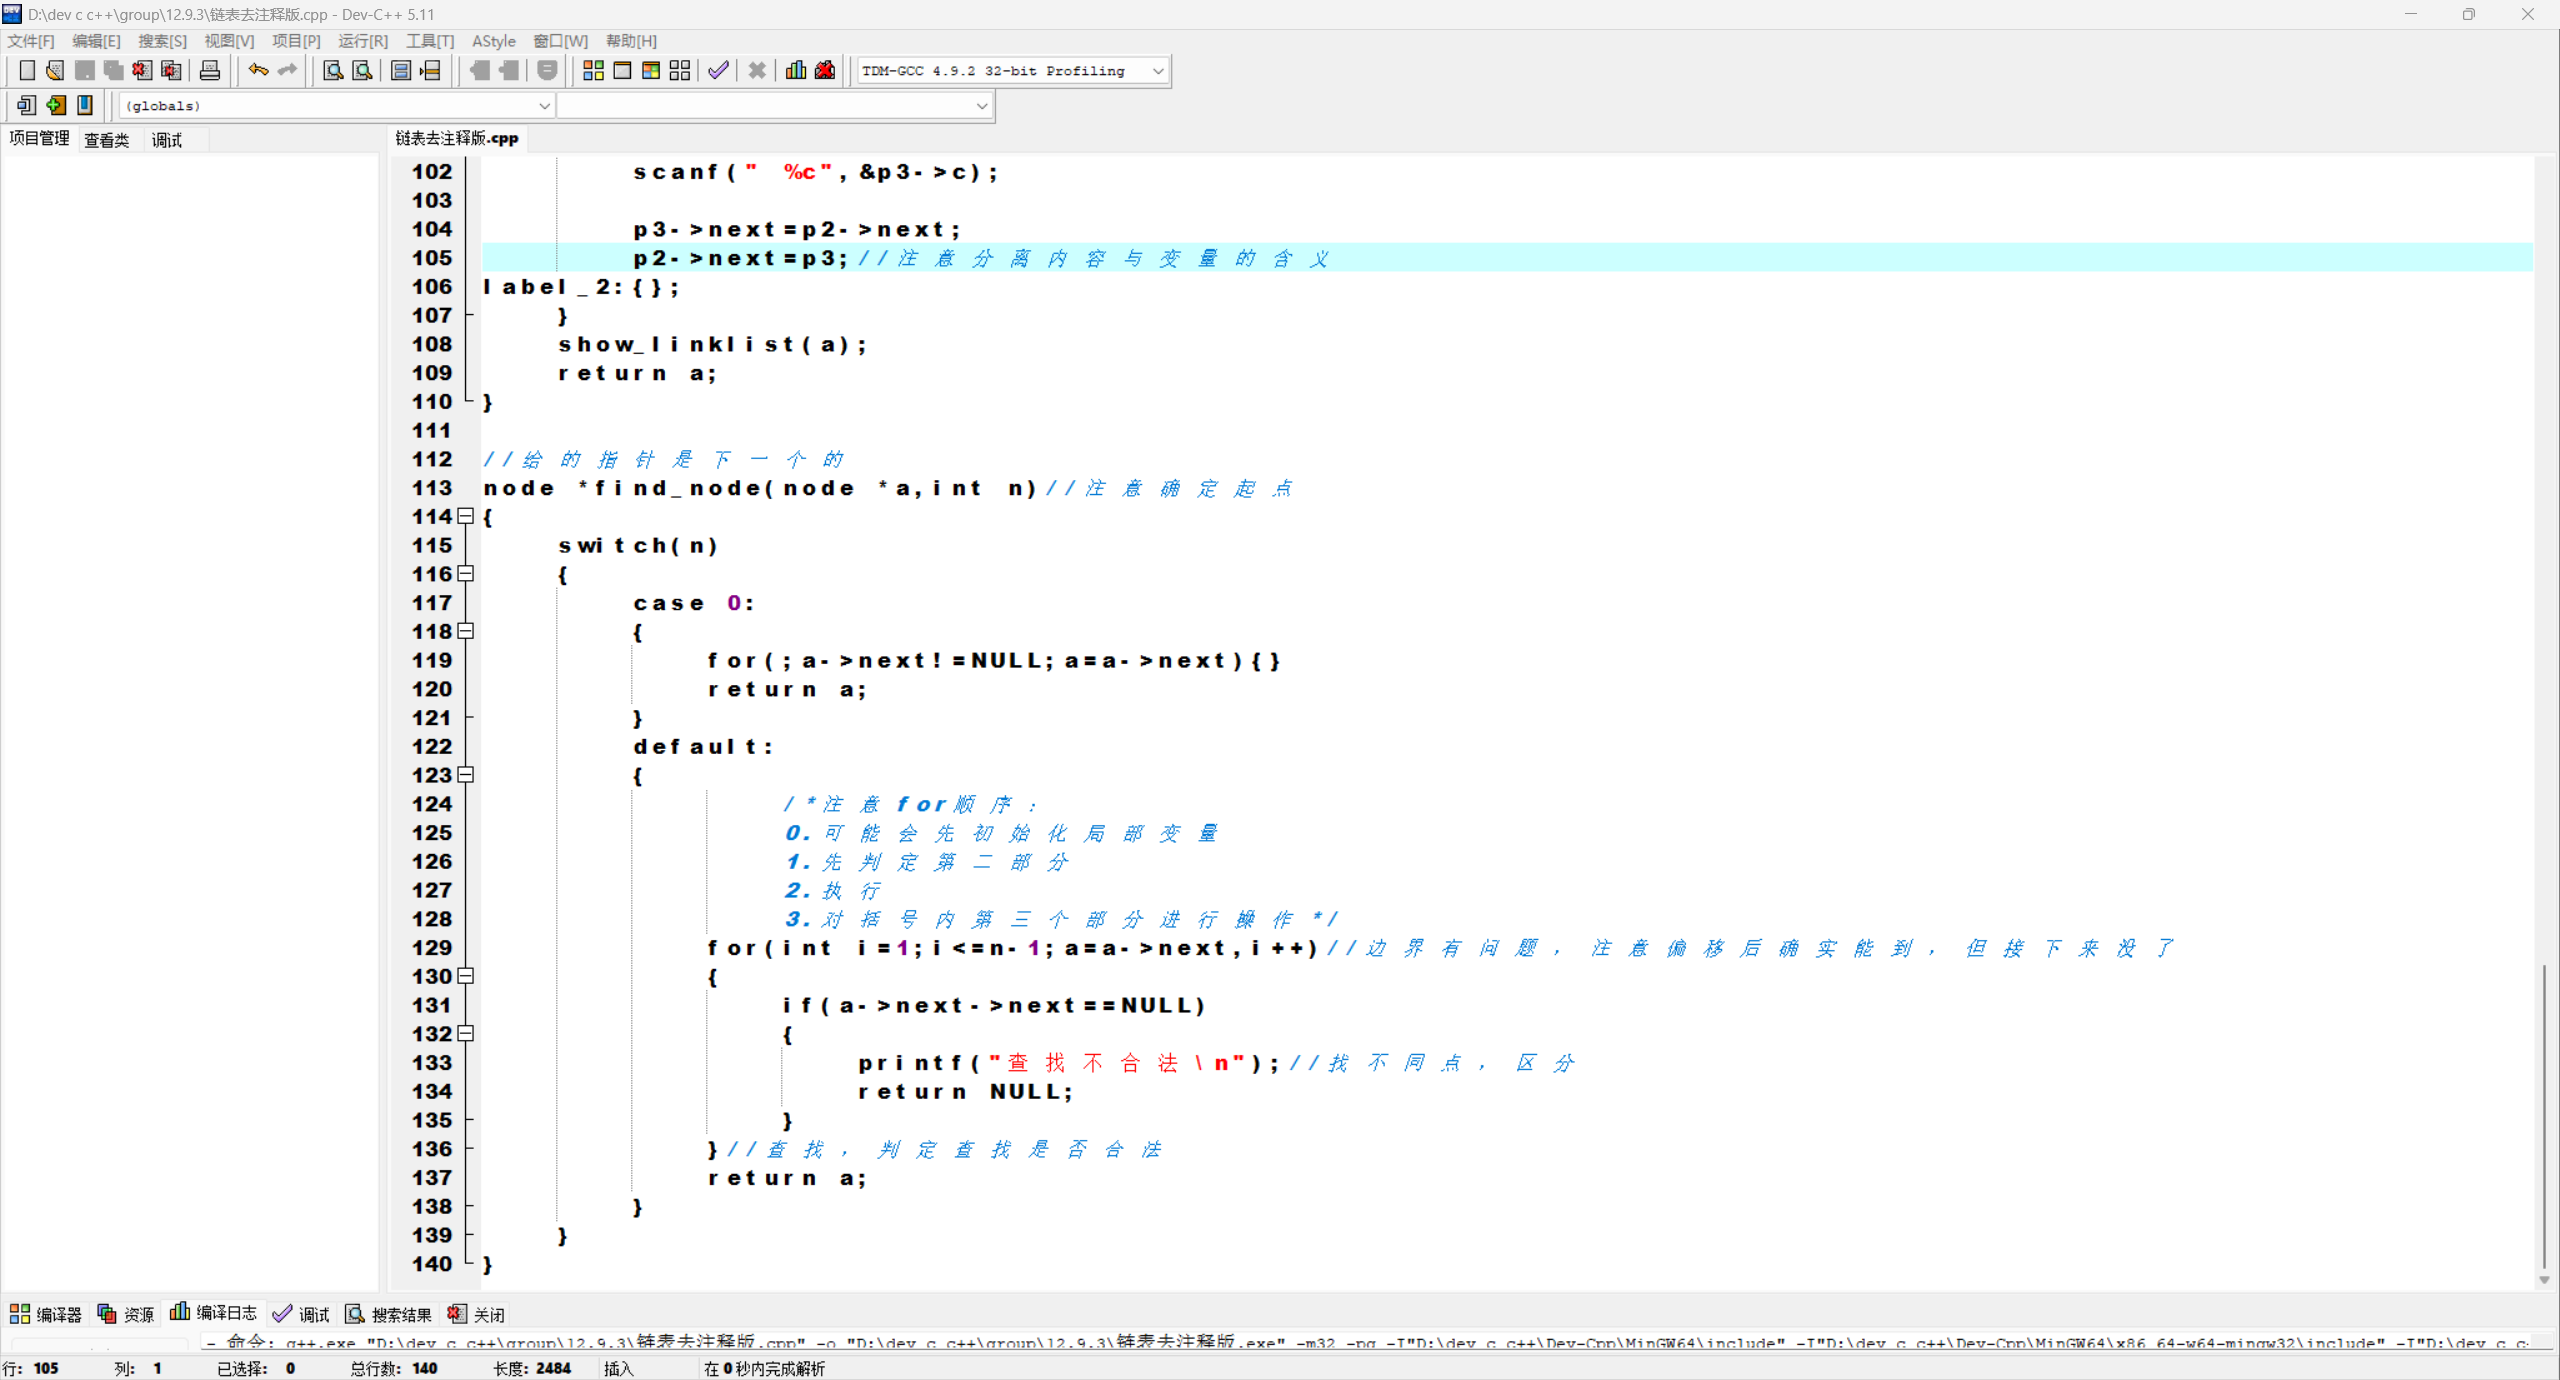Expand the (globals) scope dropdown
Viewport: 2560px width, 1380px height.
pyautogui.click(x=544, y=106)
